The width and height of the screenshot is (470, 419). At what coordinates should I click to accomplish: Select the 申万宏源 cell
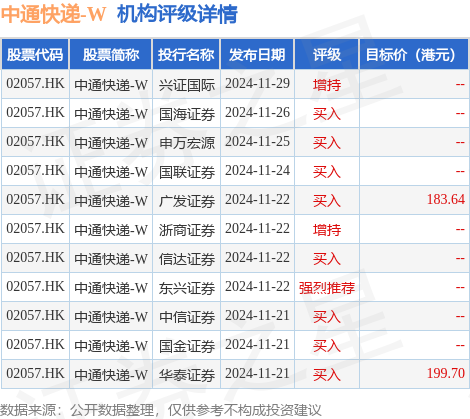[x=187, y=143]
